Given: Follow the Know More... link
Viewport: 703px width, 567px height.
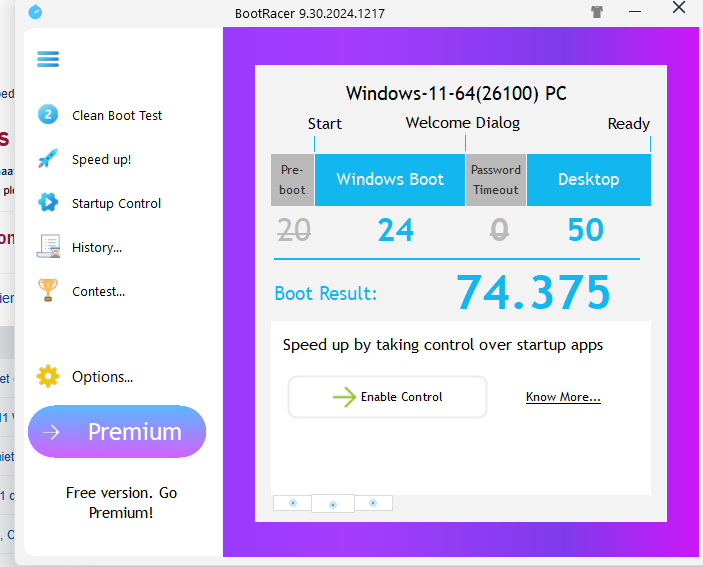Looking at the screenshot, I should pos(563,397).
